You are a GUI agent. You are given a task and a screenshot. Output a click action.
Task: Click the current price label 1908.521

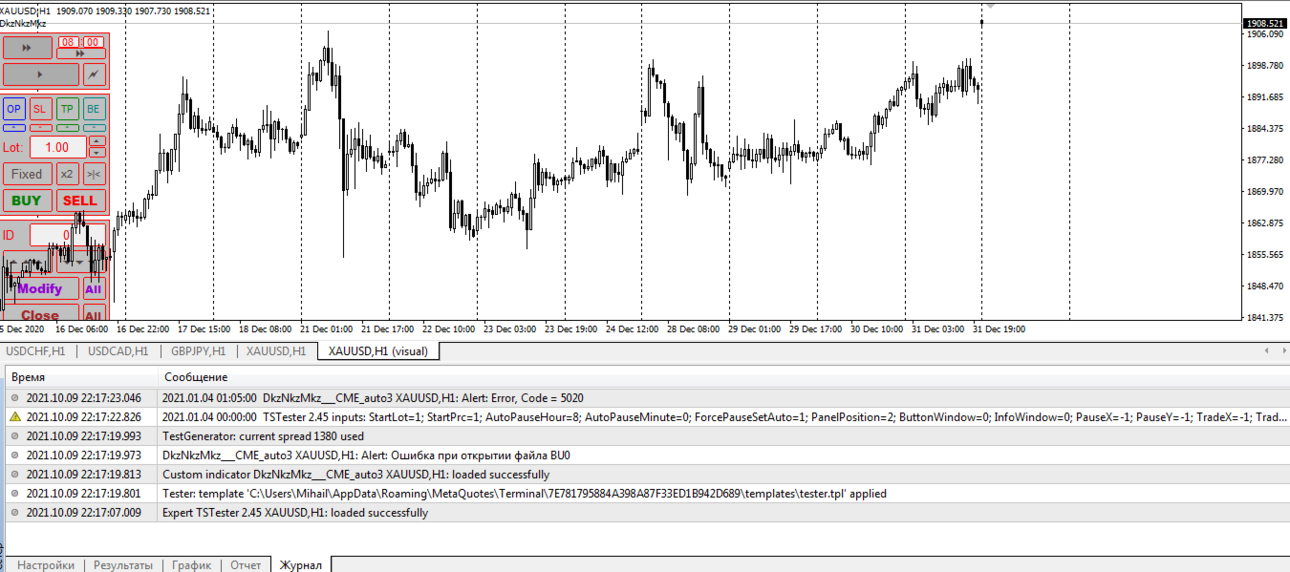1265,23
